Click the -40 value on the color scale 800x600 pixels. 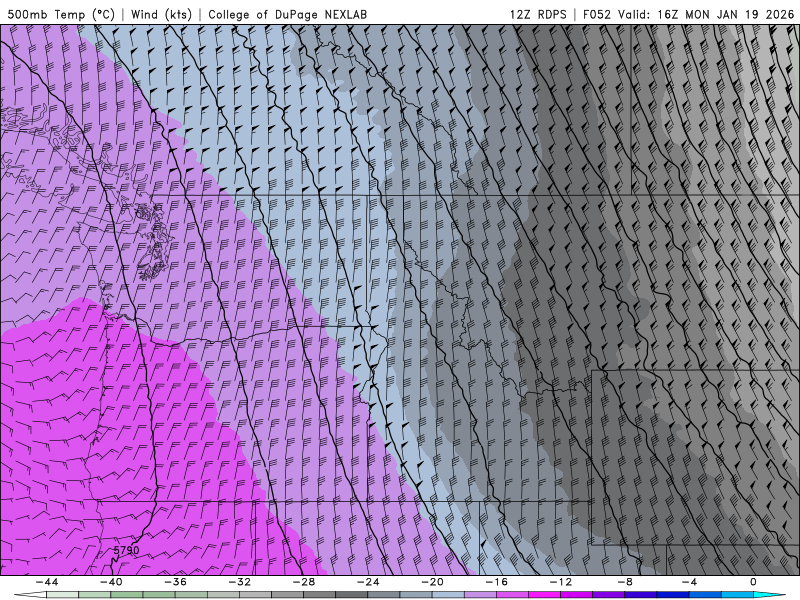pyautogui.click(x=111, y=582)
